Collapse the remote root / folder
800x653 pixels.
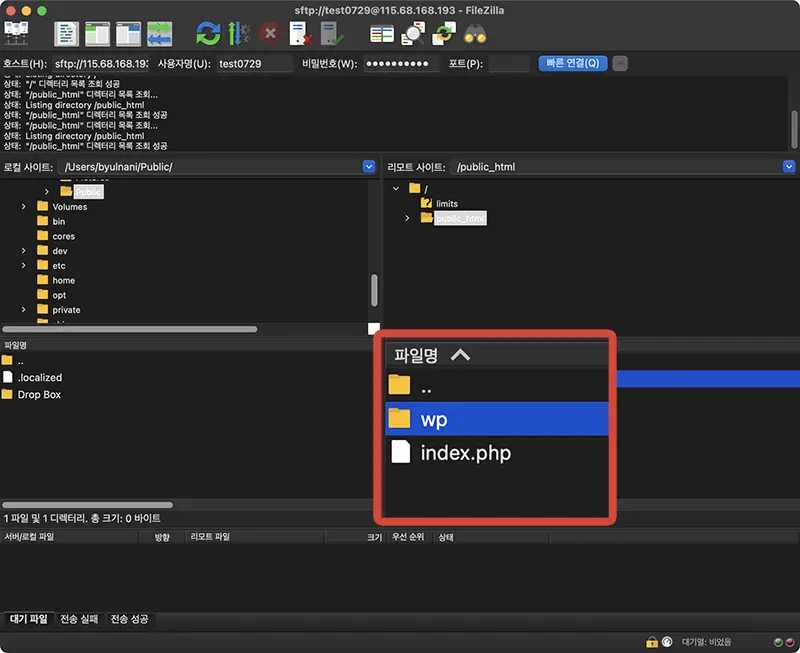(396, 188)
